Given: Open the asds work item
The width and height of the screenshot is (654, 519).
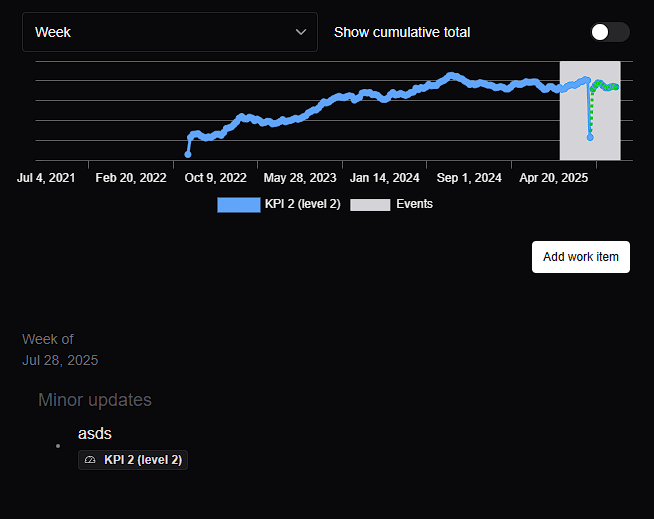Looking at the screenshot, I should tap(95, 434).
